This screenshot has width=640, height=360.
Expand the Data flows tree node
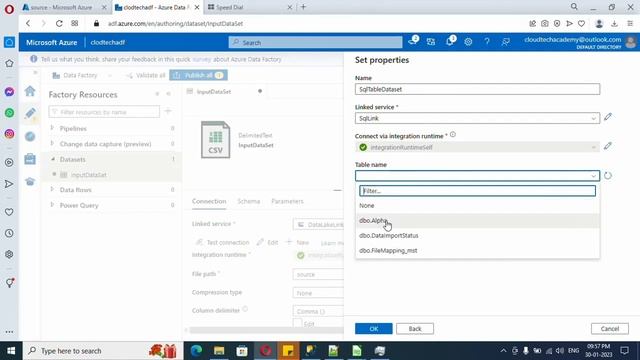tap(52, 190)
